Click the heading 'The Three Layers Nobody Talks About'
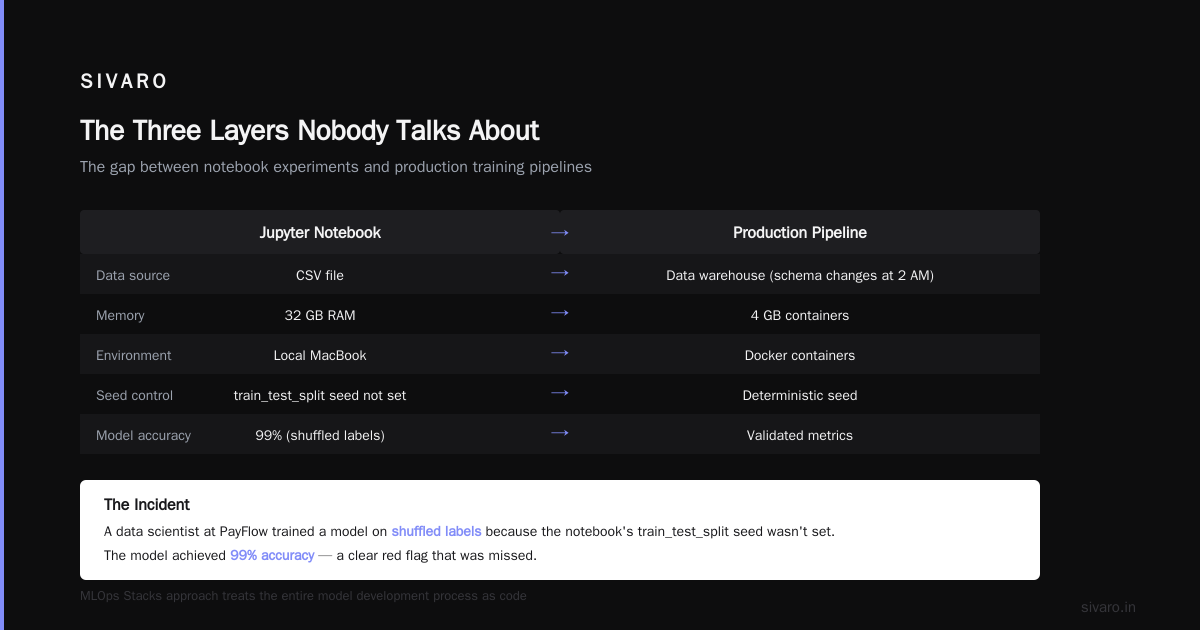The image size is (1200, 630). (310, 131)
